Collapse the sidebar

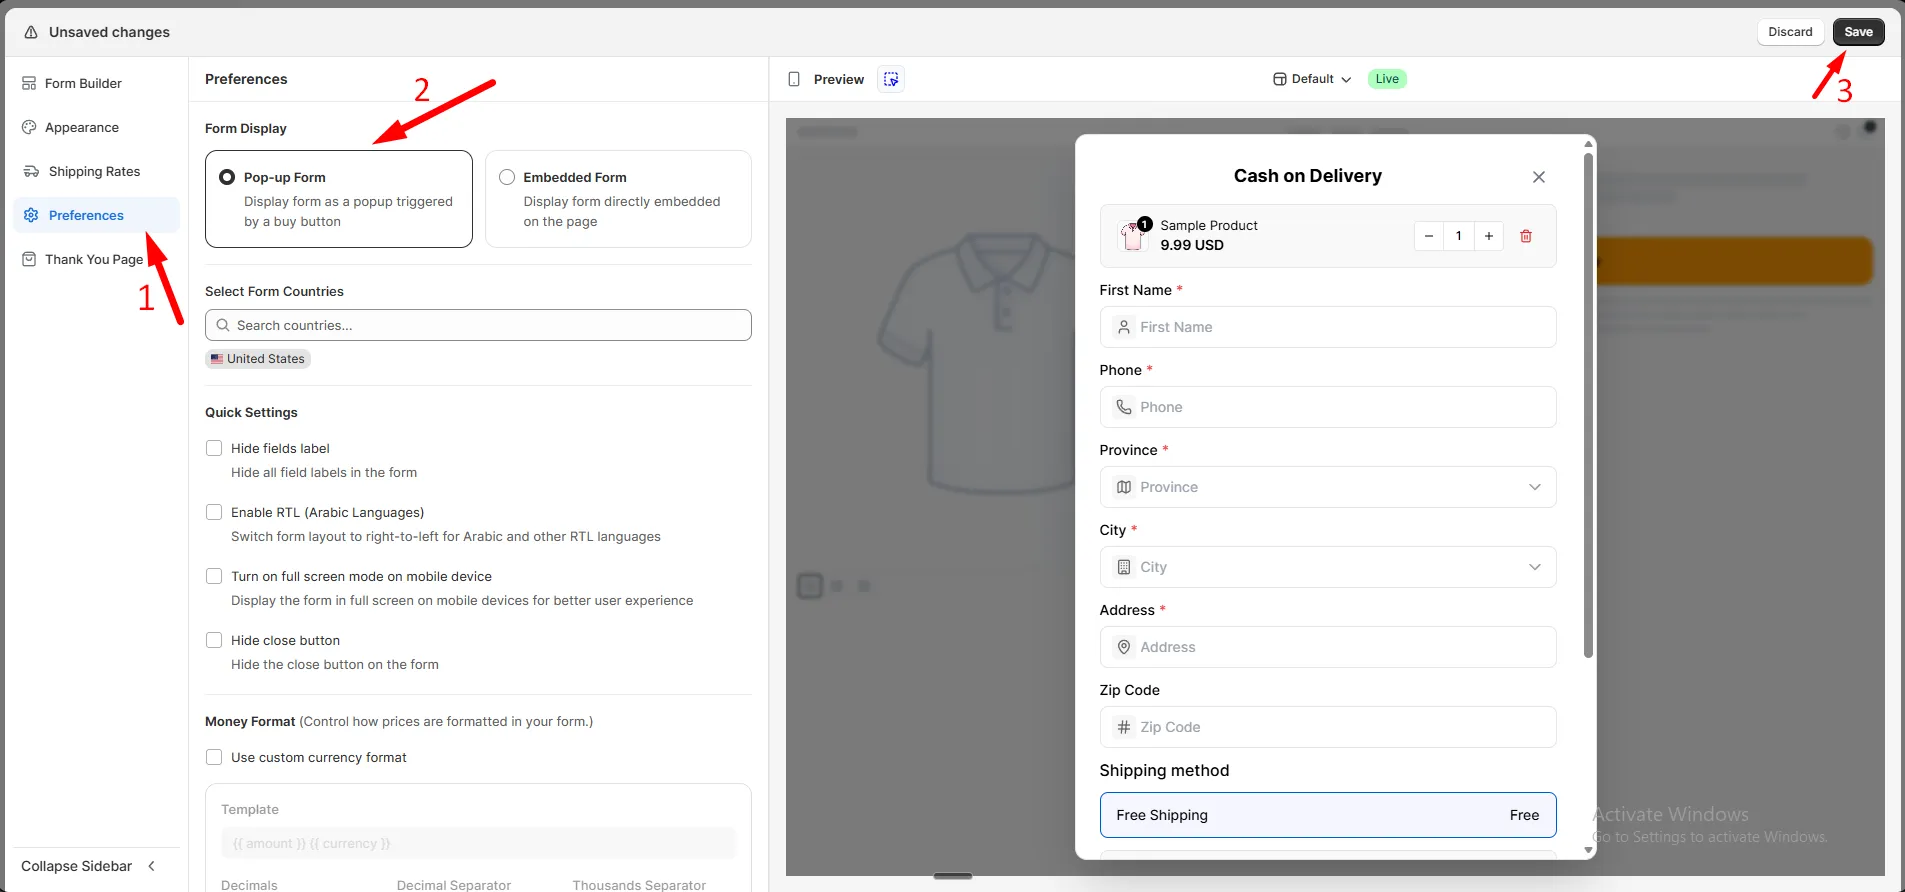[x=88, y=866]
